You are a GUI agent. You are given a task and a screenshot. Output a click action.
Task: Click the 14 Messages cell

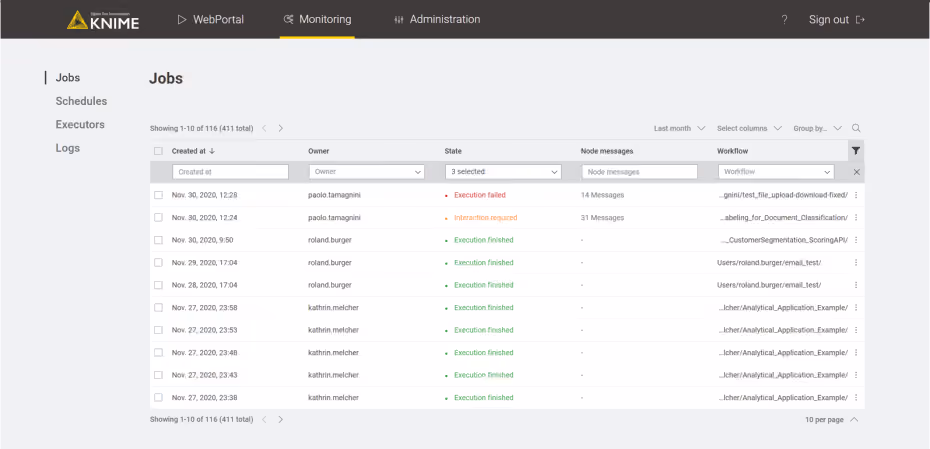click(602, 195)
